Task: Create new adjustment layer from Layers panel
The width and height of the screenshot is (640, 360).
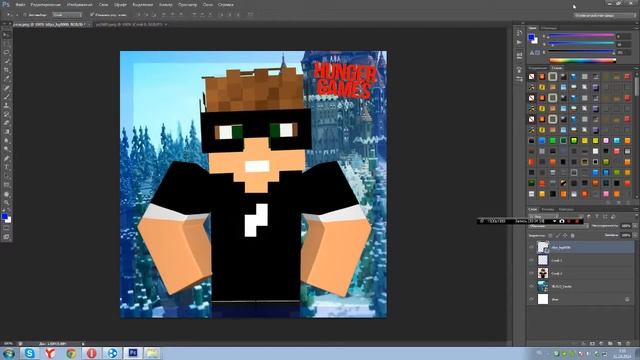Action: [601, 344]
